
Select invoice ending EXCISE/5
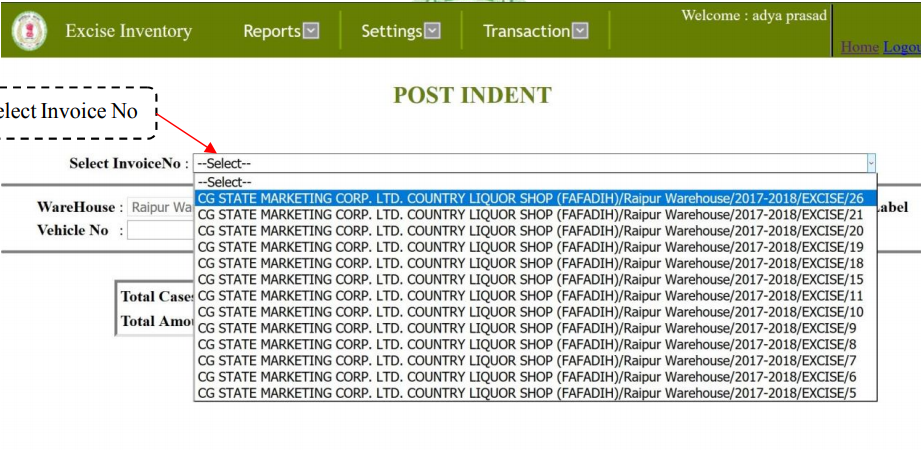pyautogui.click(x=535, y=393)
